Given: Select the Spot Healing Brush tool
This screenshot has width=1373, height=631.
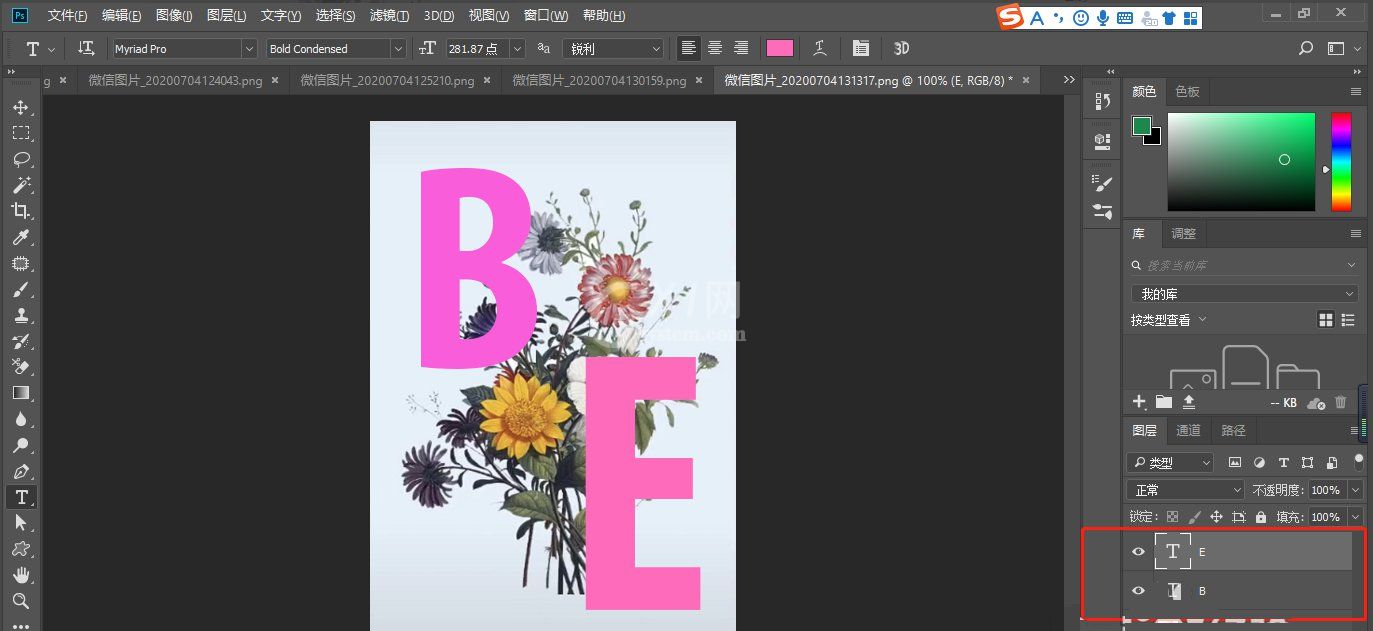Looking at the screenshot, I should coord(21,263).
